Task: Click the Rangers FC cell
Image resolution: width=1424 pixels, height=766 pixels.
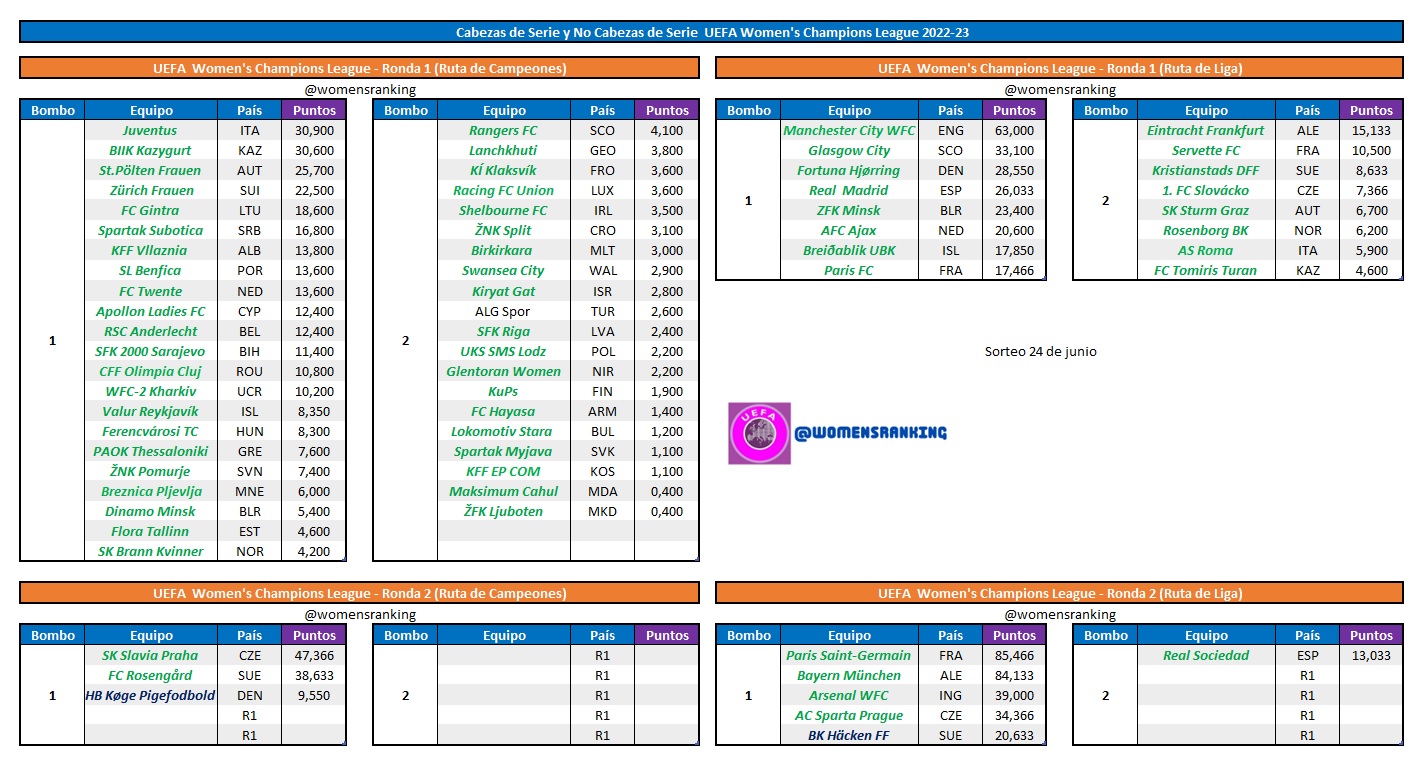Action: (x=504, y=130)
